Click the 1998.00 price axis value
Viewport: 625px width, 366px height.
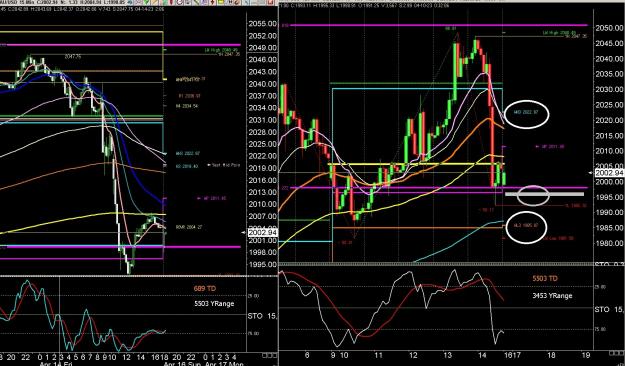(x=263, y=252)
